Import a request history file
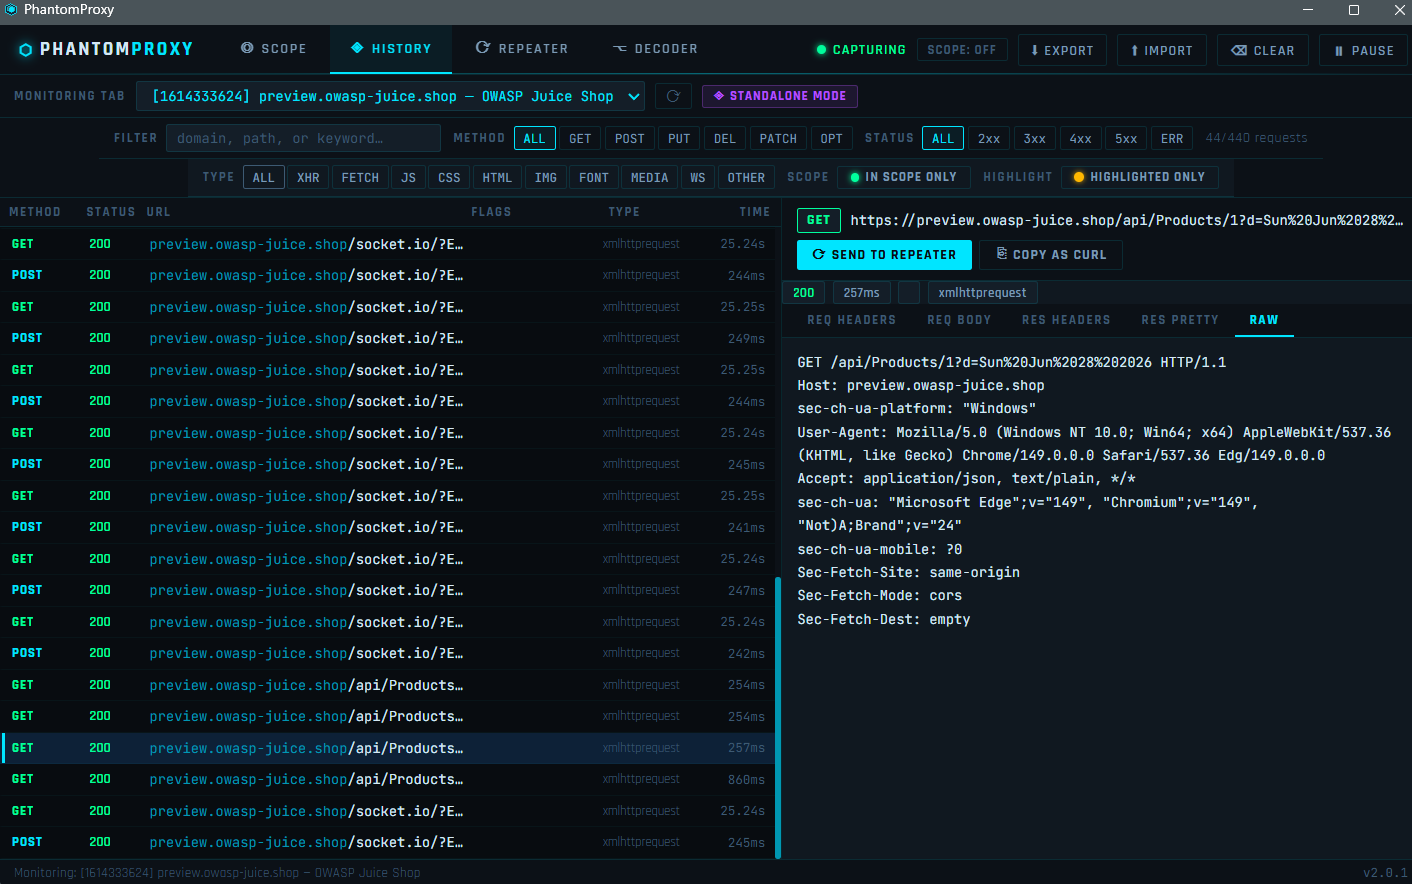Screen dimensions: 1412x884 coord(1161,50)
